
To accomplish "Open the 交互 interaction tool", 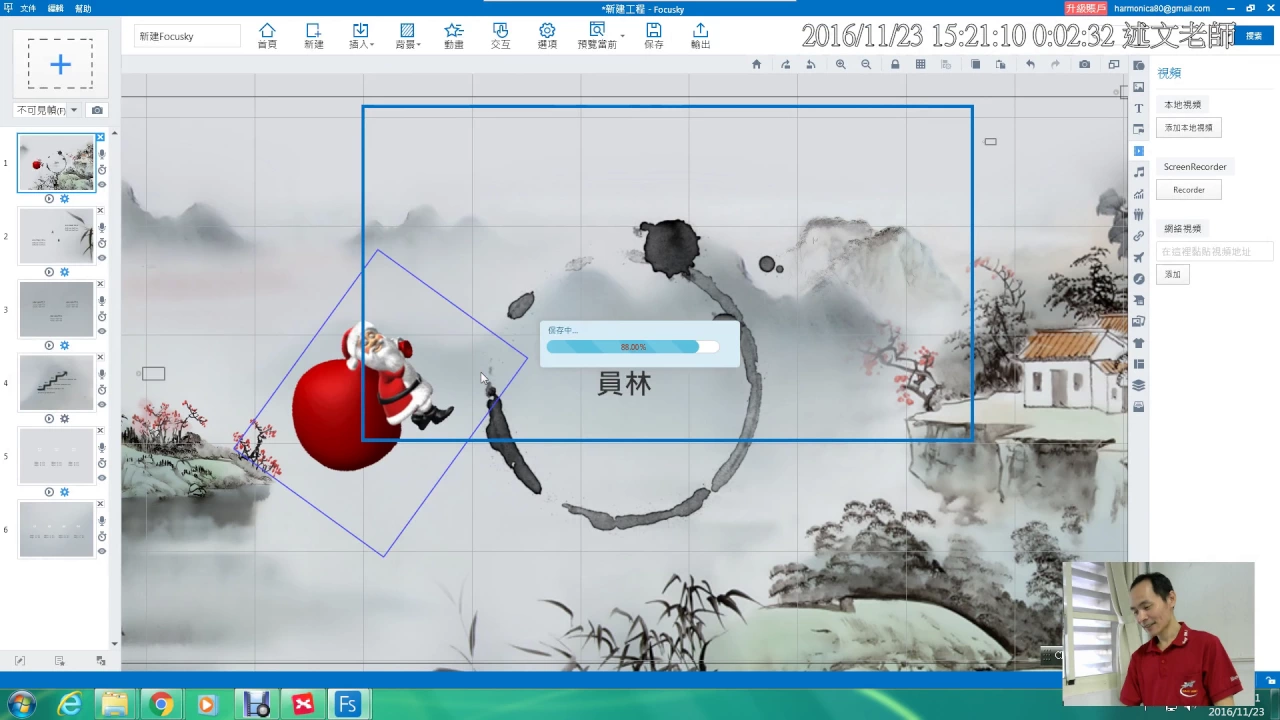I will (x=500, y=36).
